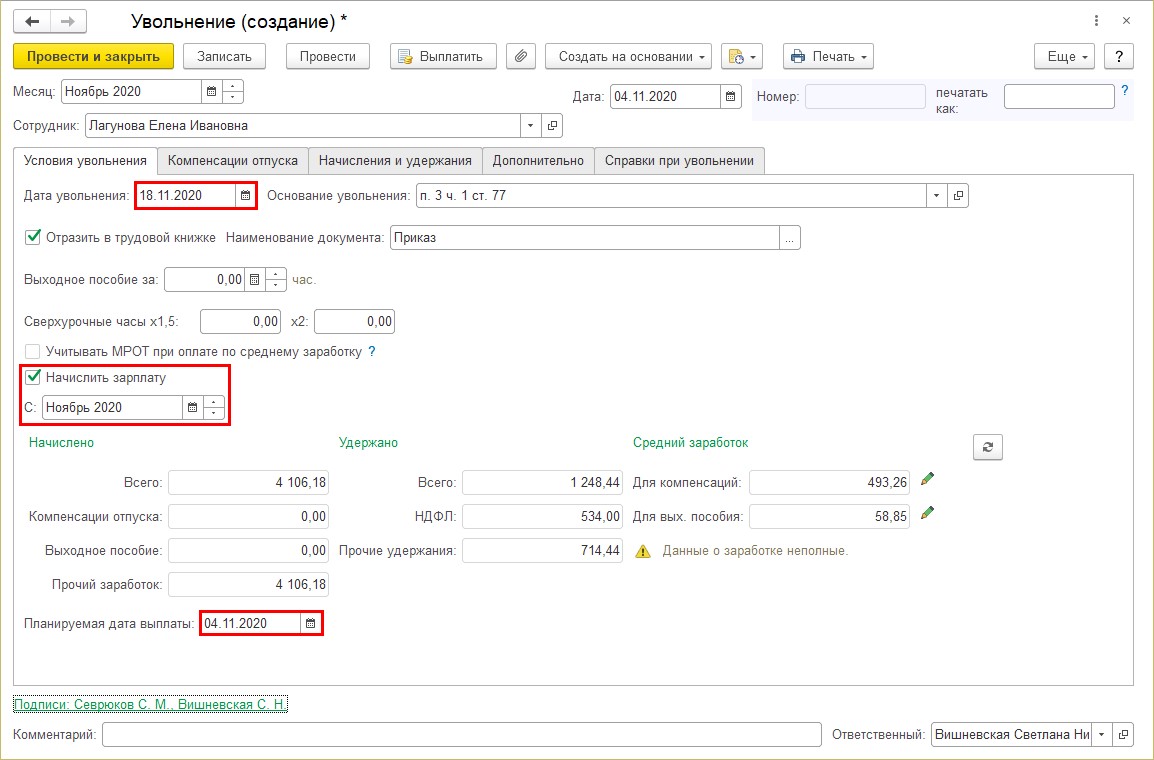Viewport: 1154px width, 760px height.
Task: Switch to Дополнительно tab
Action: click(538, 160)
